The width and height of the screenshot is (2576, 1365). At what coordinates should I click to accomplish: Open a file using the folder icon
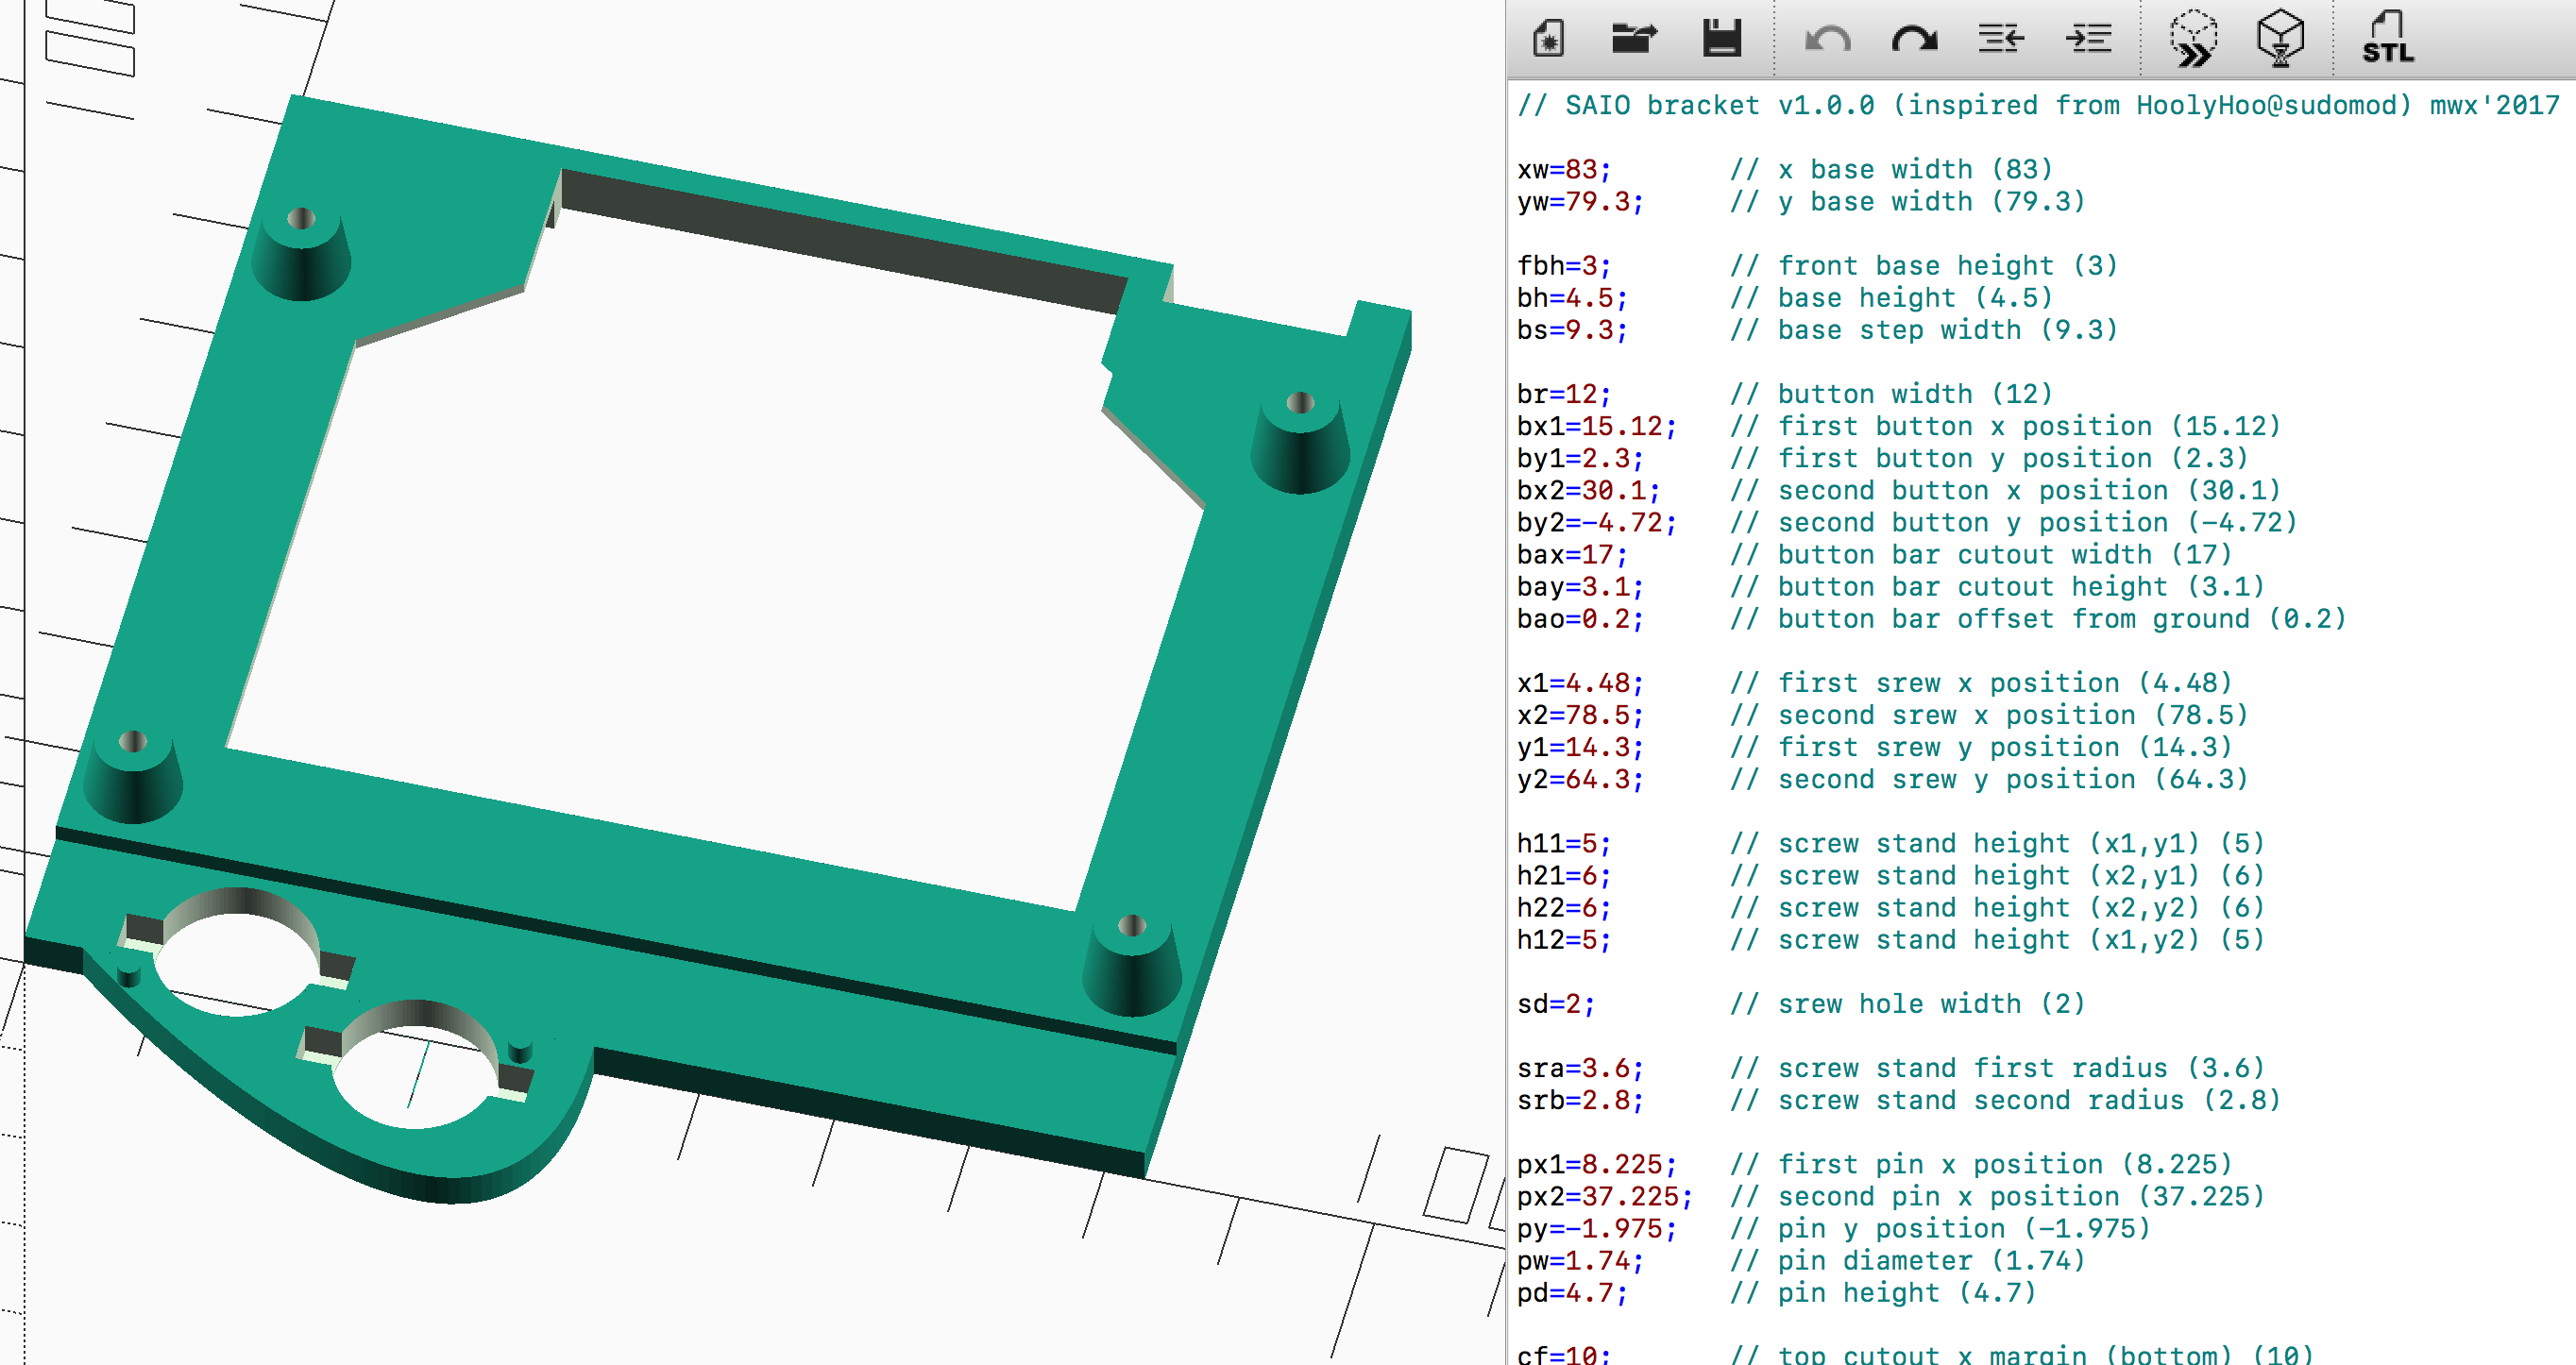pos(1634,39)
